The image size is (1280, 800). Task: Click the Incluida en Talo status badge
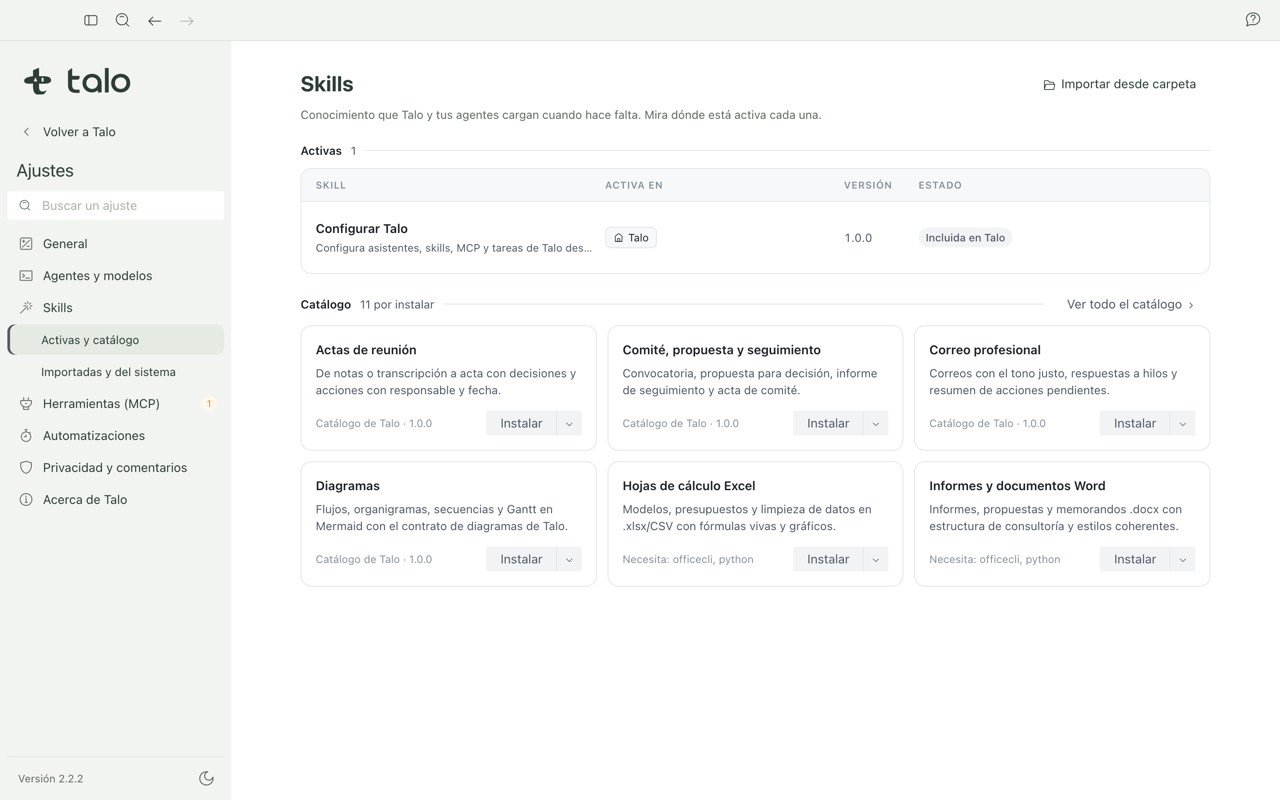point(965,238)
